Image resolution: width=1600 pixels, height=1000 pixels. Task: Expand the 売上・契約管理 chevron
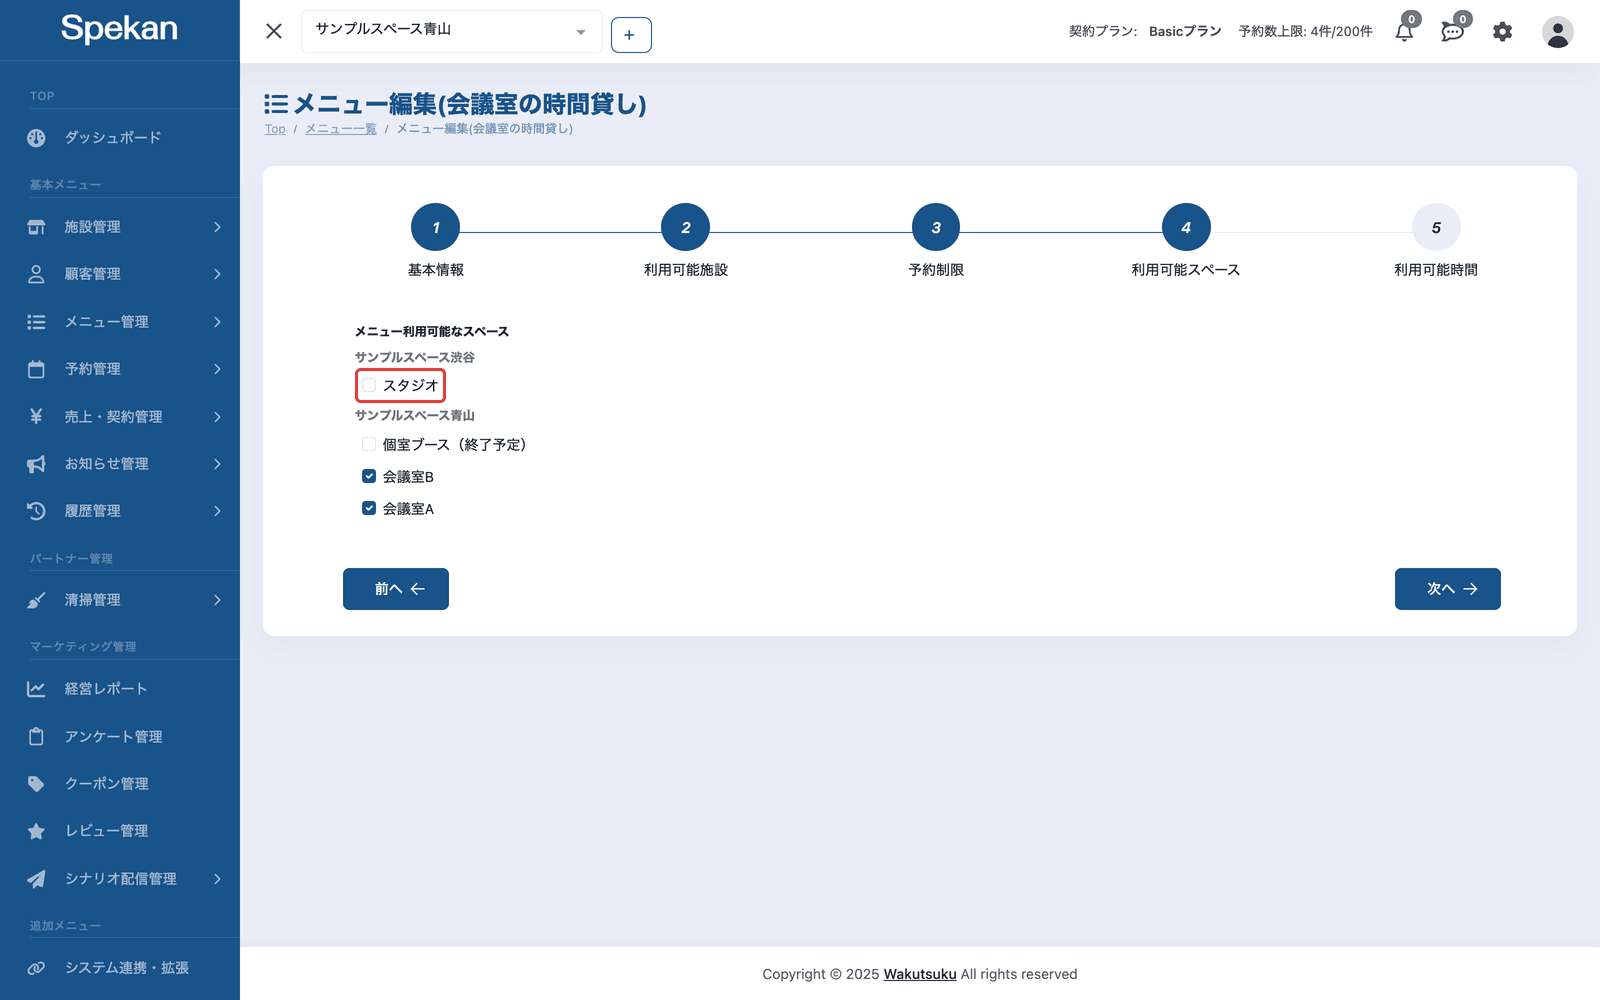point(217,417)
